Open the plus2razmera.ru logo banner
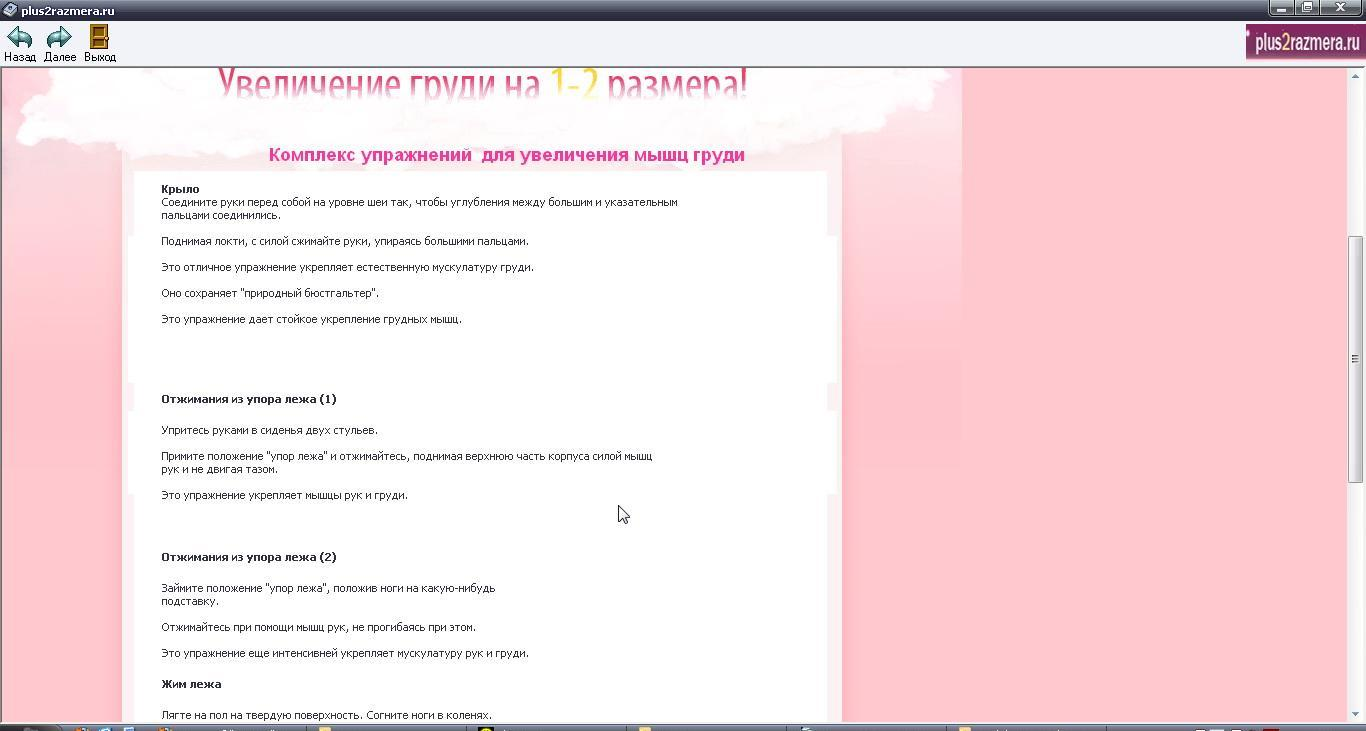 coord(1304,42)
